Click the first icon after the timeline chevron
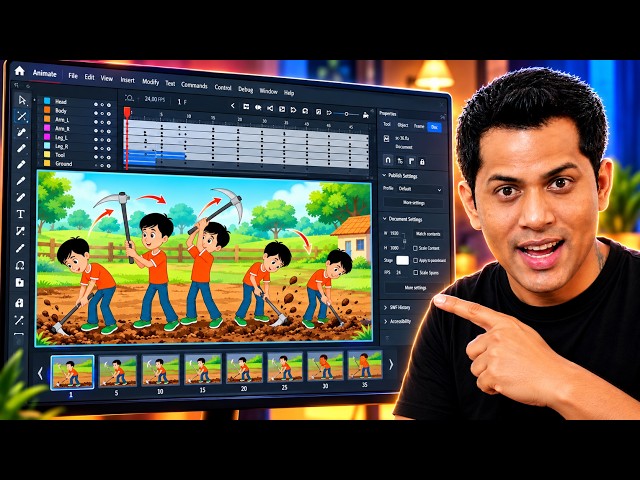Viewport: 640px width, 480px height. pos(246,107)
